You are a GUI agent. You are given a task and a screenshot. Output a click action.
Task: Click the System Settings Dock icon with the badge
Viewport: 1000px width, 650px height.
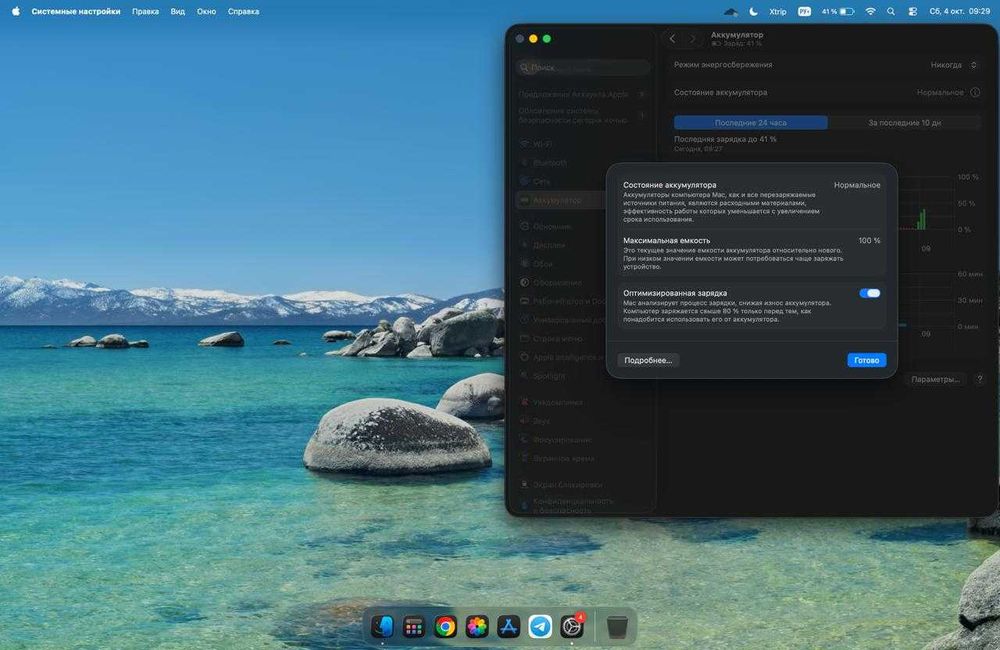572,626
